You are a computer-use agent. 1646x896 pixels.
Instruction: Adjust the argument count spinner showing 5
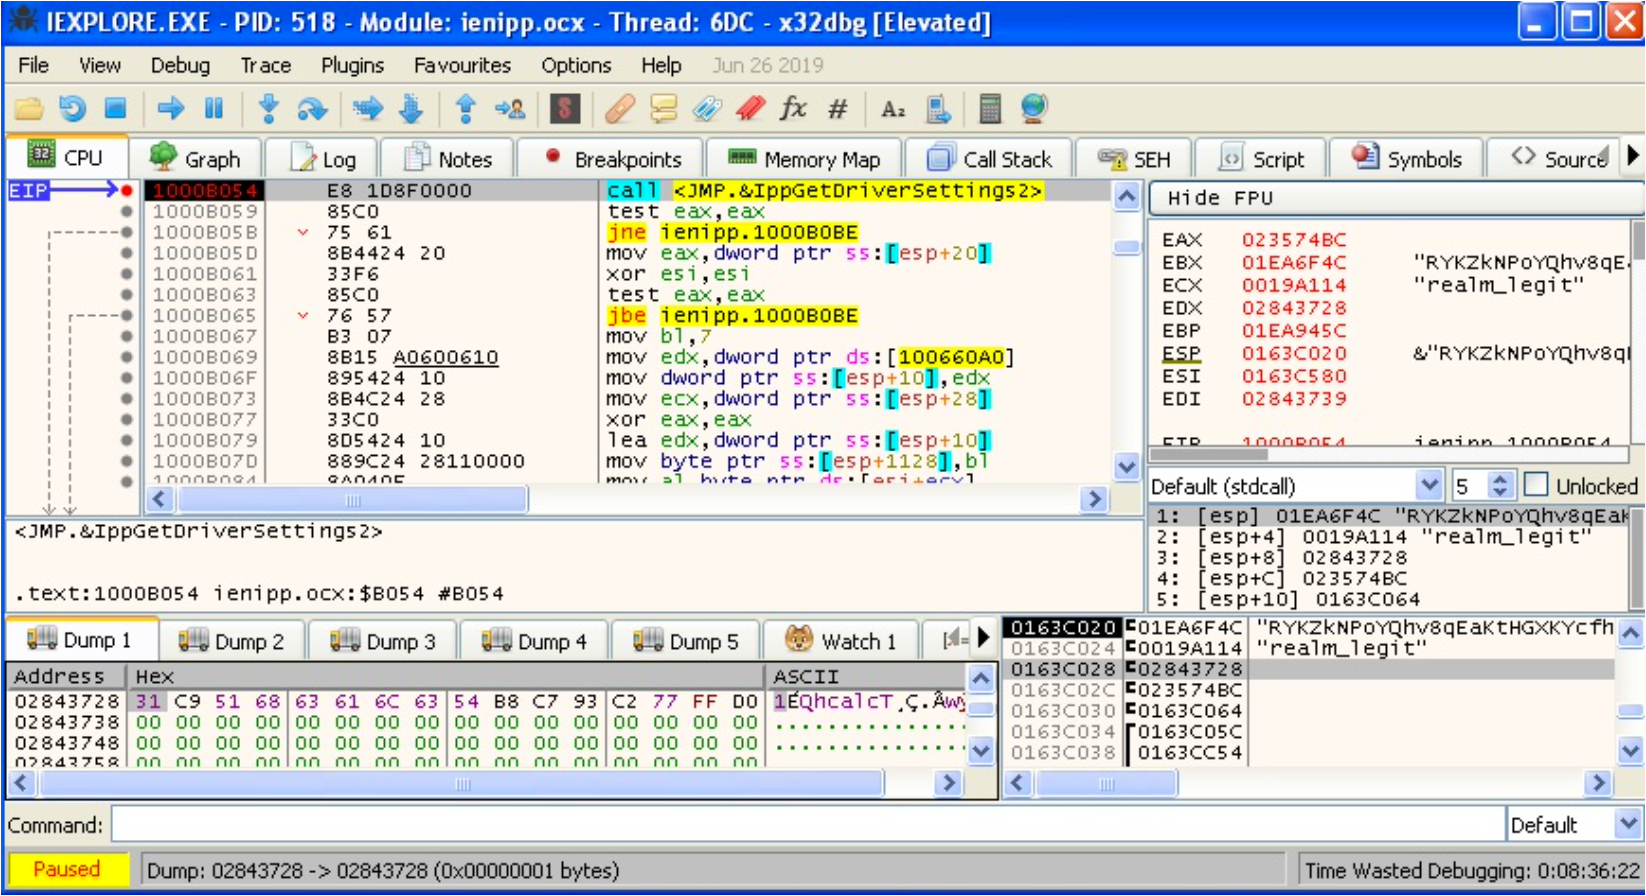click(x=1498, y=486)
